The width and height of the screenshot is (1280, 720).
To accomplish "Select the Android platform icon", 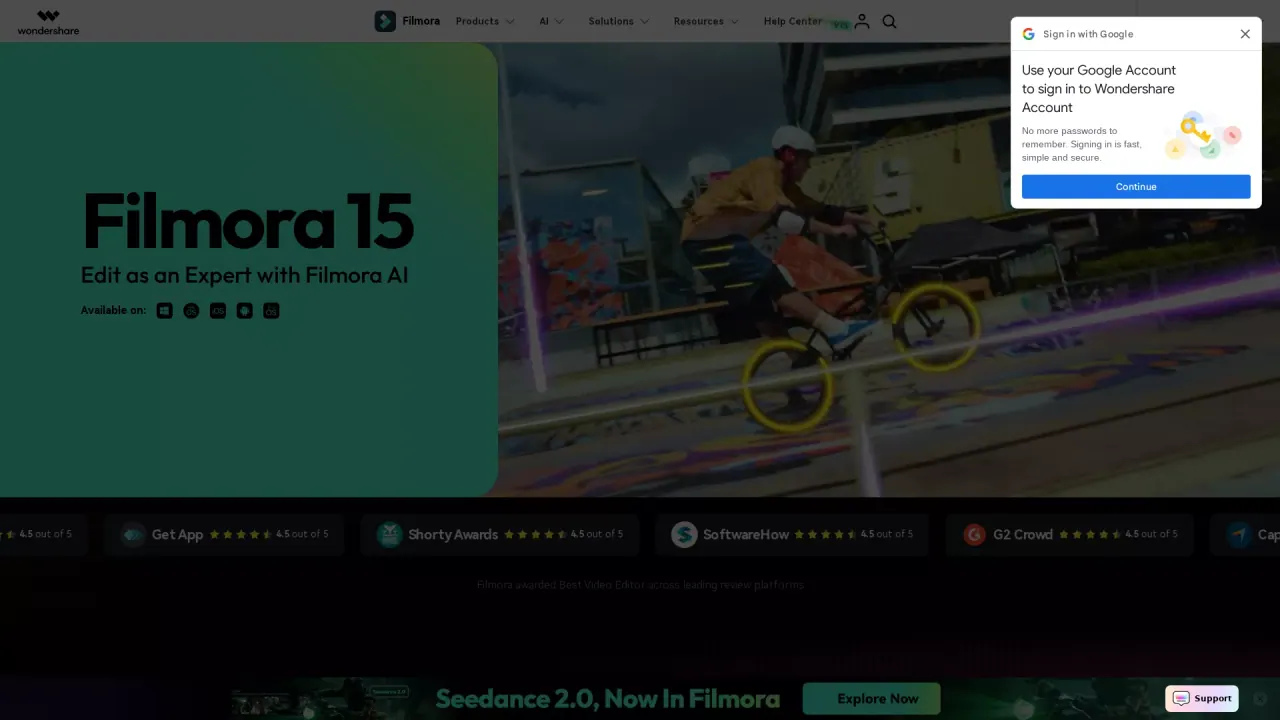I will [x=245, y=311].
